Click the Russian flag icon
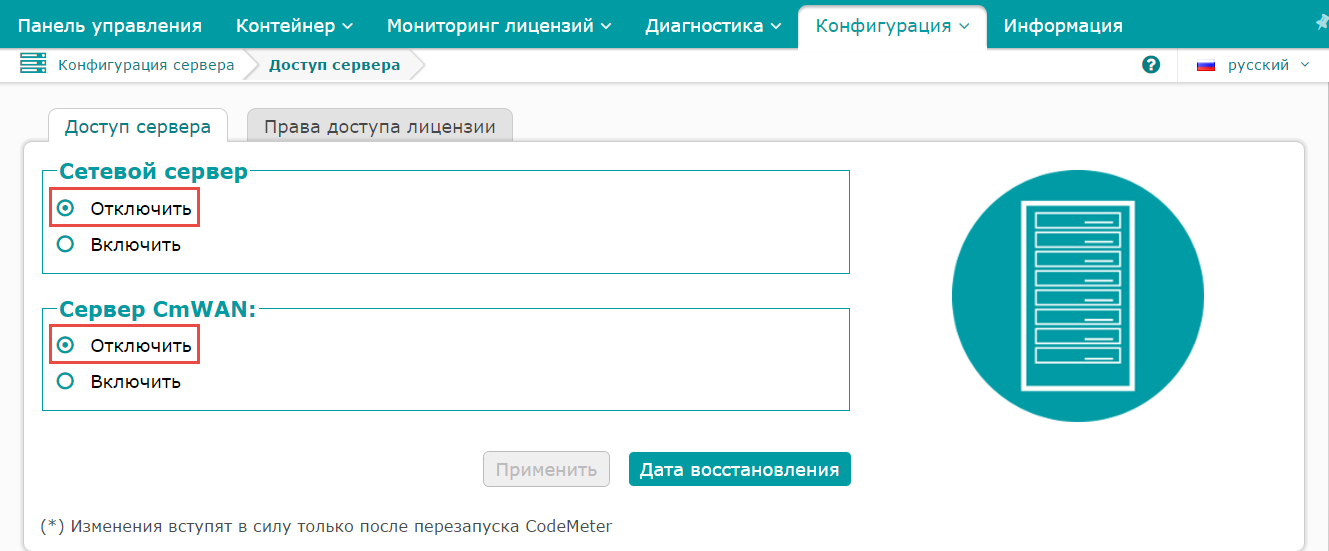 coord(1206,65)
